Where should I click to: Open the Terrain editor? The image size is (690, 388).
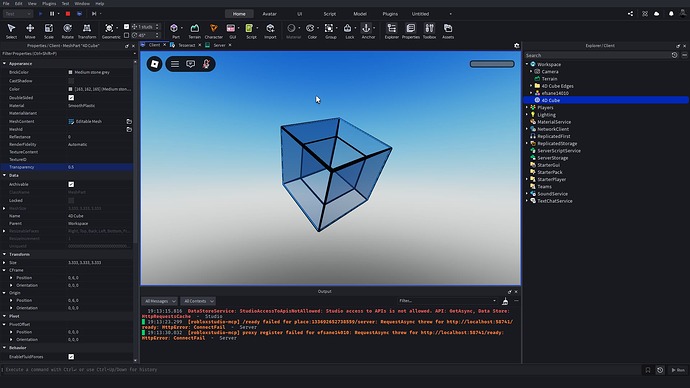pyautogui.click(x=195, y=31)
